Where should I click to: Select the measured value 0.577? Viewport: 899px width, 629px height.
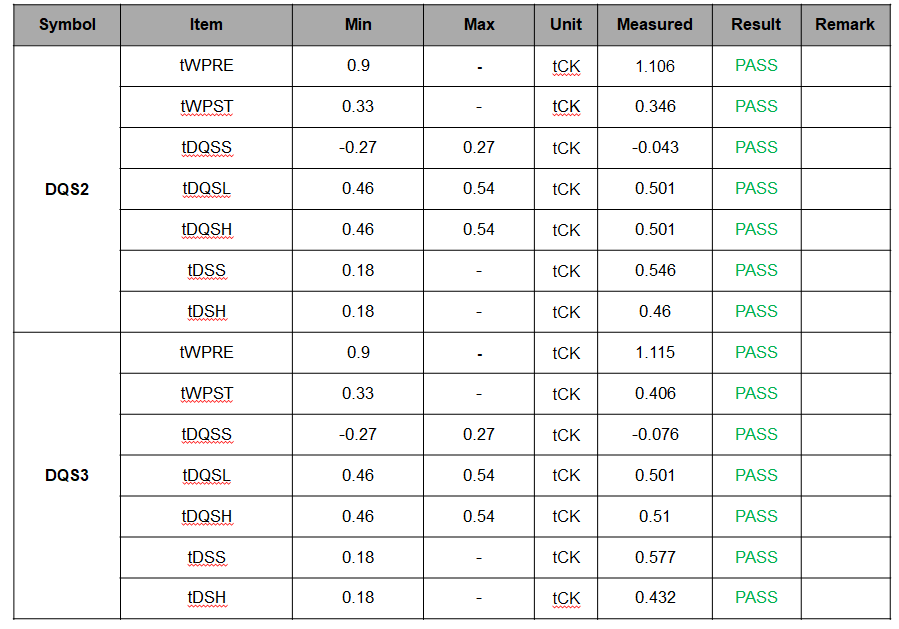[655, 558]
